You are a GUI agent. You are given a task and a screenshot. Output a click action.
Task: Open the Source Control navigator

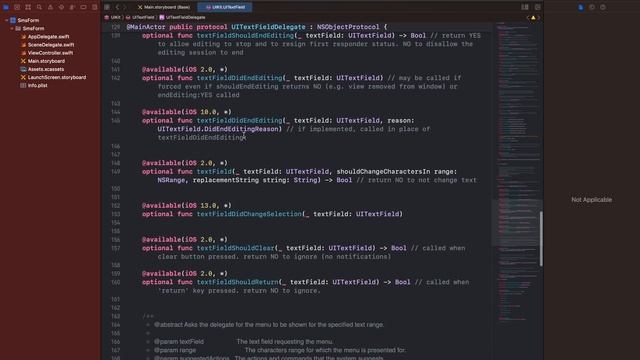tap(17, 7)
